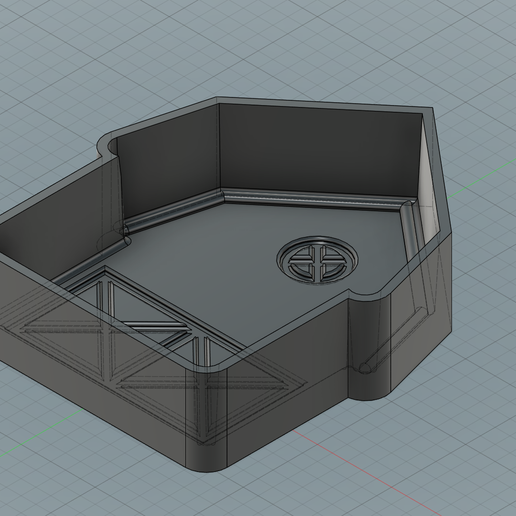Screen dimensions: 516x516
Task: Select the rounded bottom front corner of model
Action: (x=207, y=418)
